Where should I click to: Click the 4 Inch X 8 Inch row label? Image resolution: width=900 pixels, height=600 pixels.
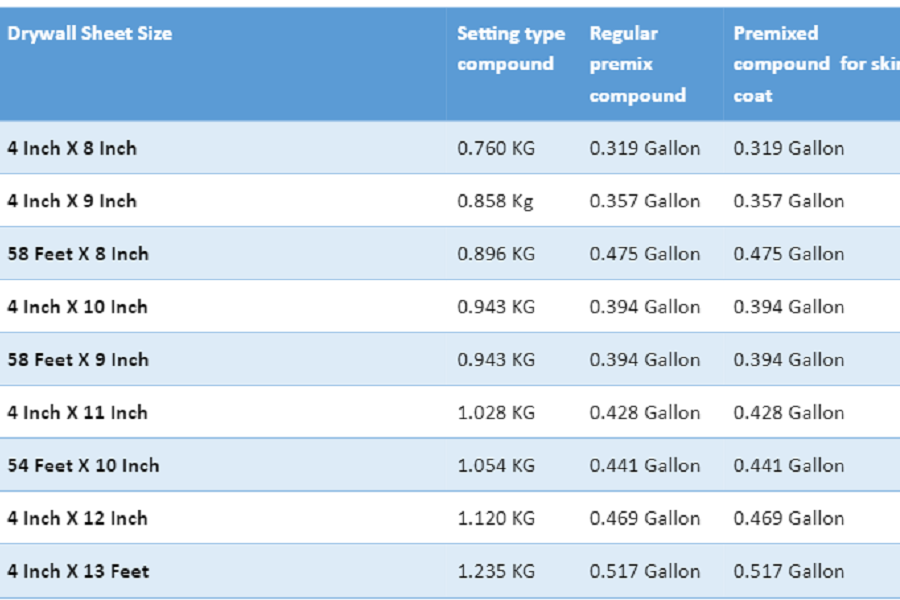(x=72, y=148)
